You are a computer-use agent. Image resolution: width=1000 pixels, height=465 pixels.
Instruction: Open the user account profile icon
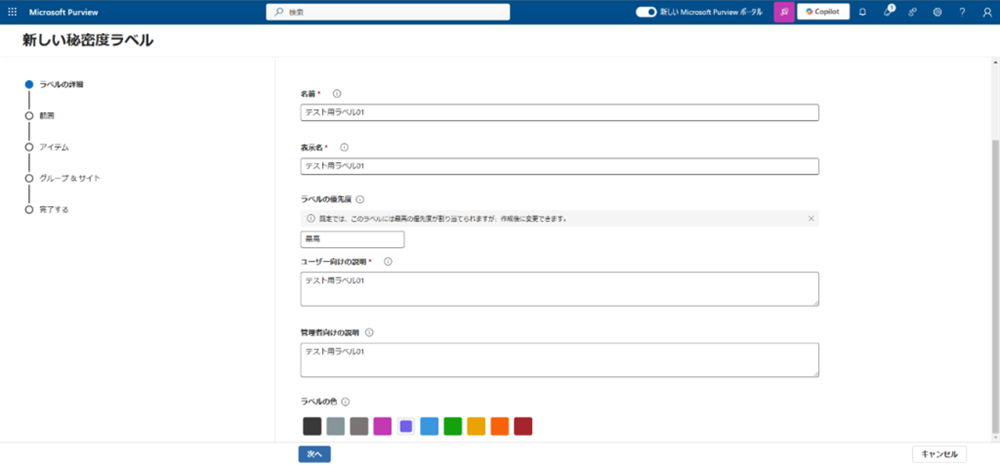[x=986, y=12]
